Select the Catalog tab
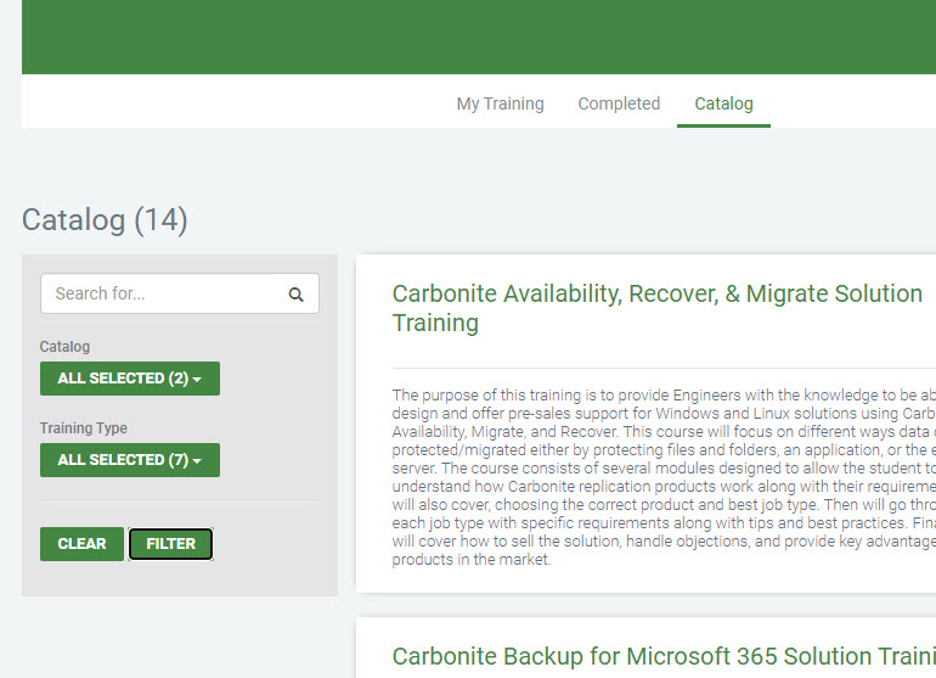 pos(723,104)
